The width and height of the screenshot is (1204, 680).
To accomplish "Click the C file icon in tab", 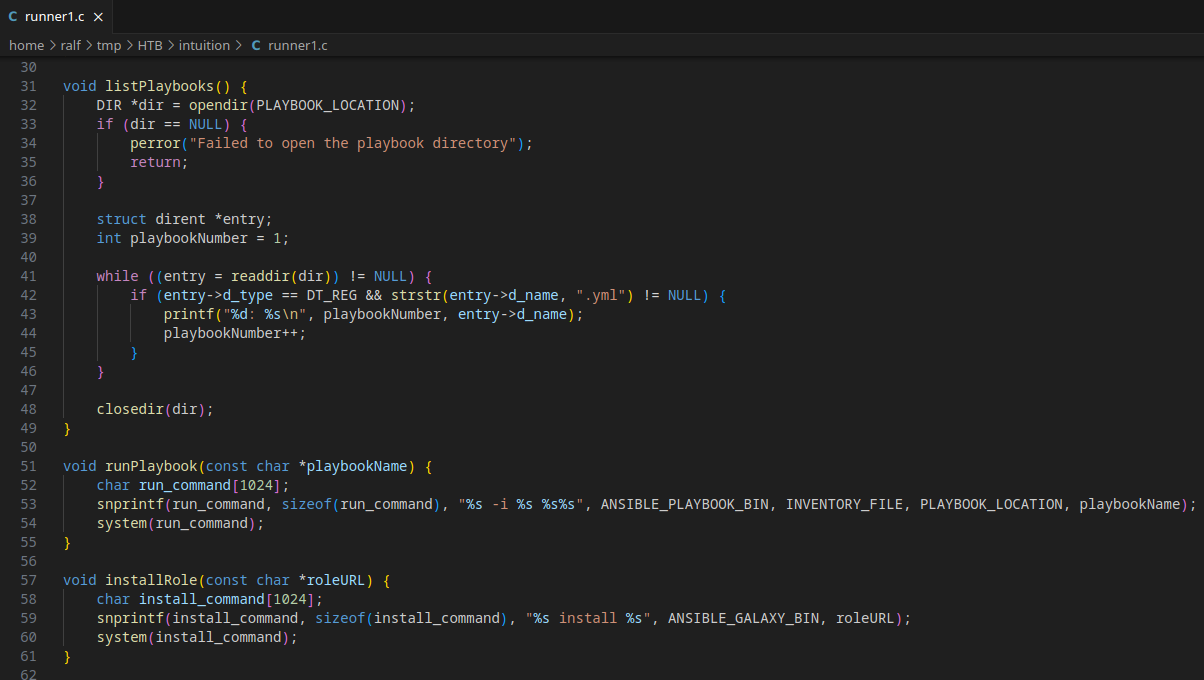I will pos(13,16).
